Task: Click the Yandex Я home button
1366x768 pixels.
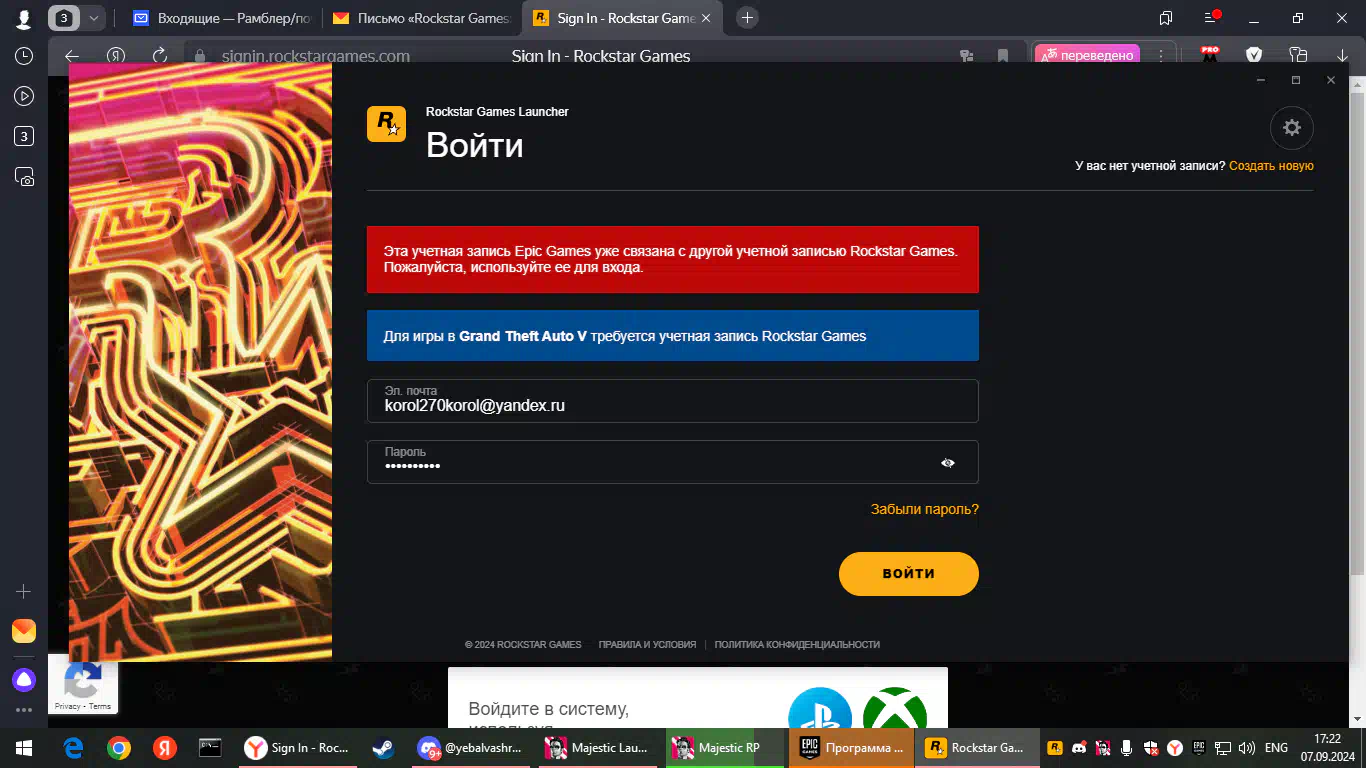Action: pyautogui.click(x=116, y=56)
